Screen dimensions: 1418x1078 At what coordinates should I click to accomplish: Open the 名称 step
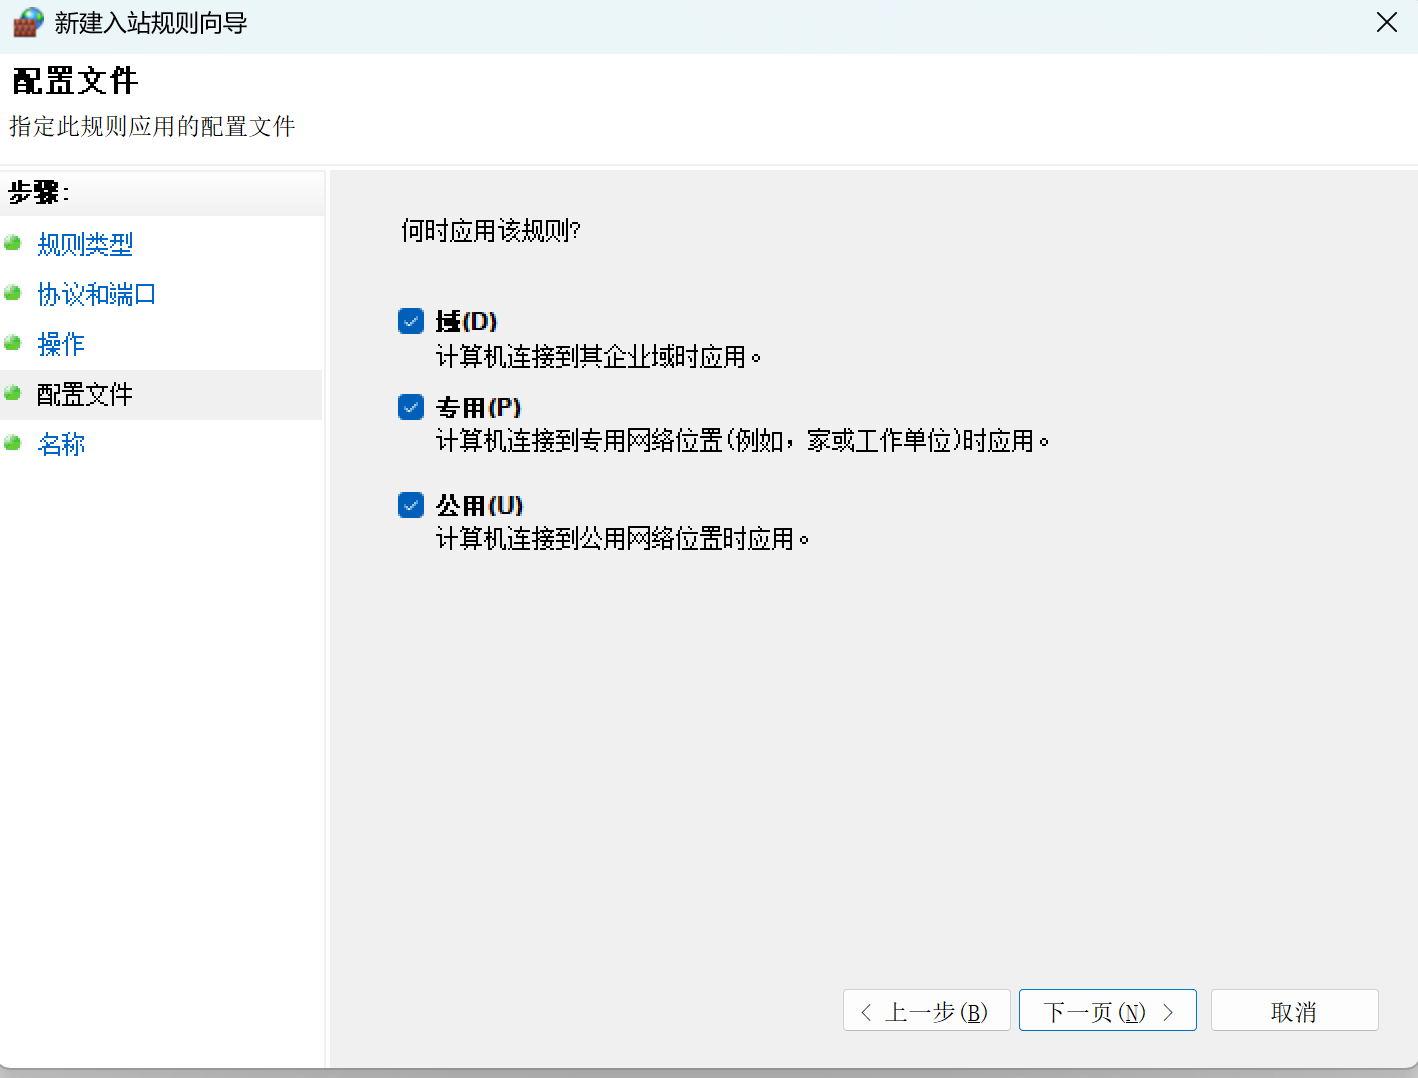point(61,444)
